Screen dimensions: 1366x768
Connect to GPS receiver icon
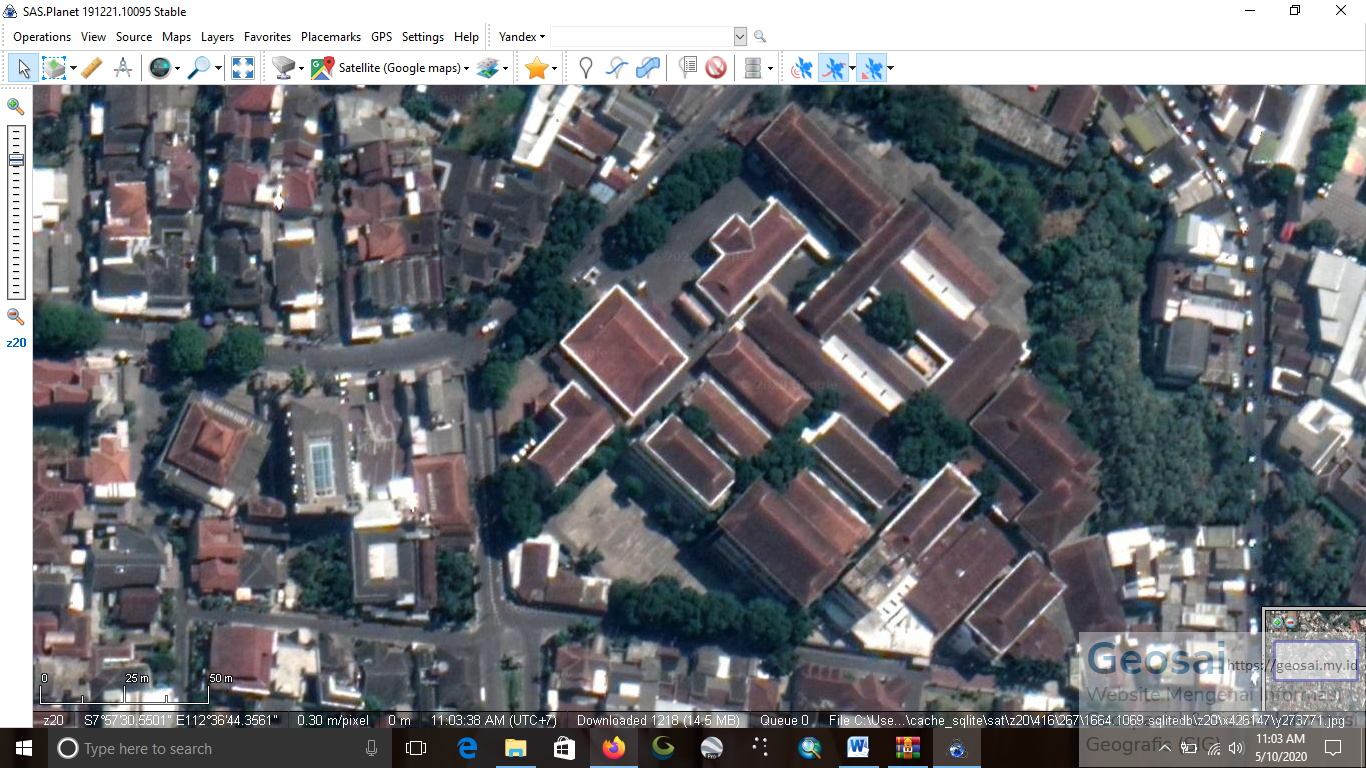click(802, 68)
